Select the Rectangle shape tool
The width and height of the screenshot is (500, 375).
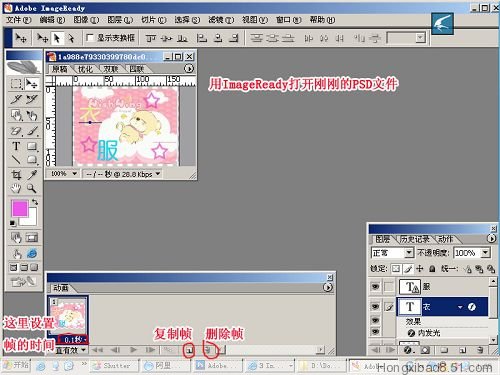tap(32, 146)
